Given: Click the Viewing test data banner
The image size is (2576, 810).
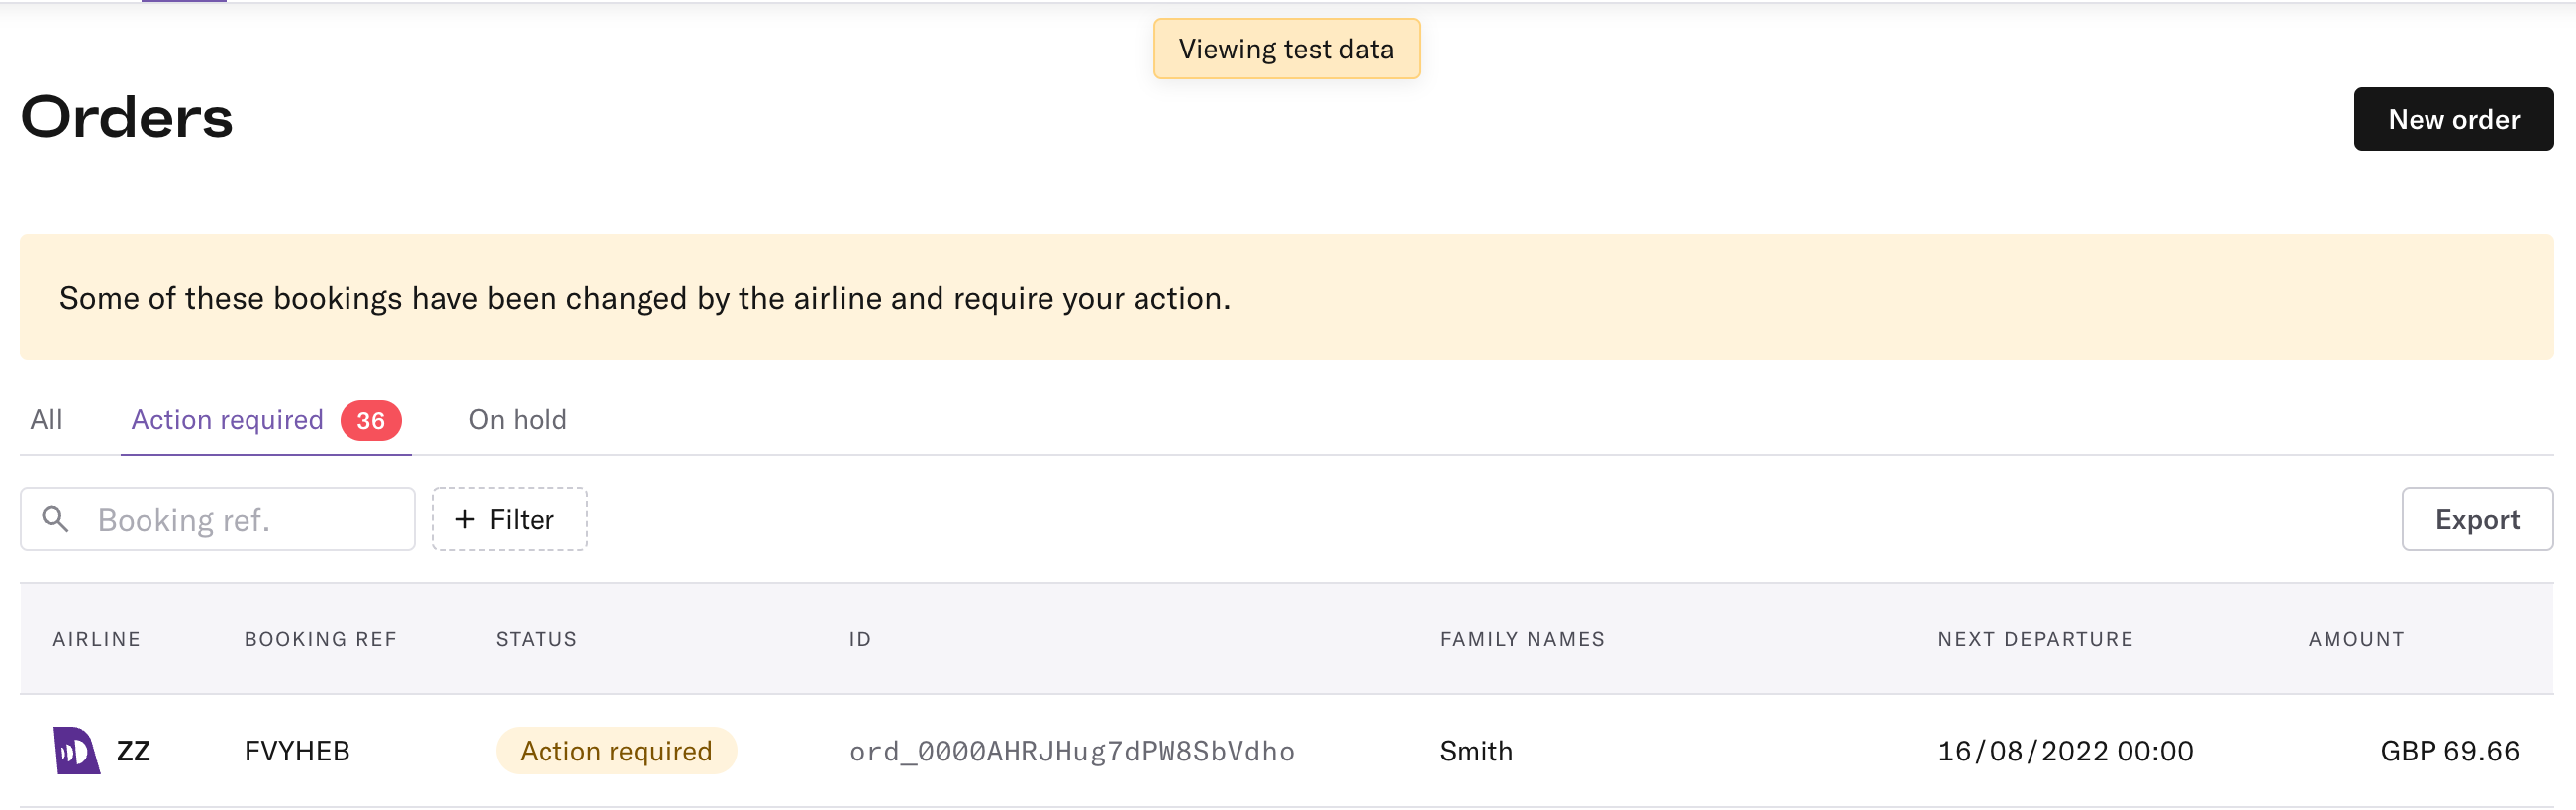Looking at the screenshot, I should (x=1286, y=49).
